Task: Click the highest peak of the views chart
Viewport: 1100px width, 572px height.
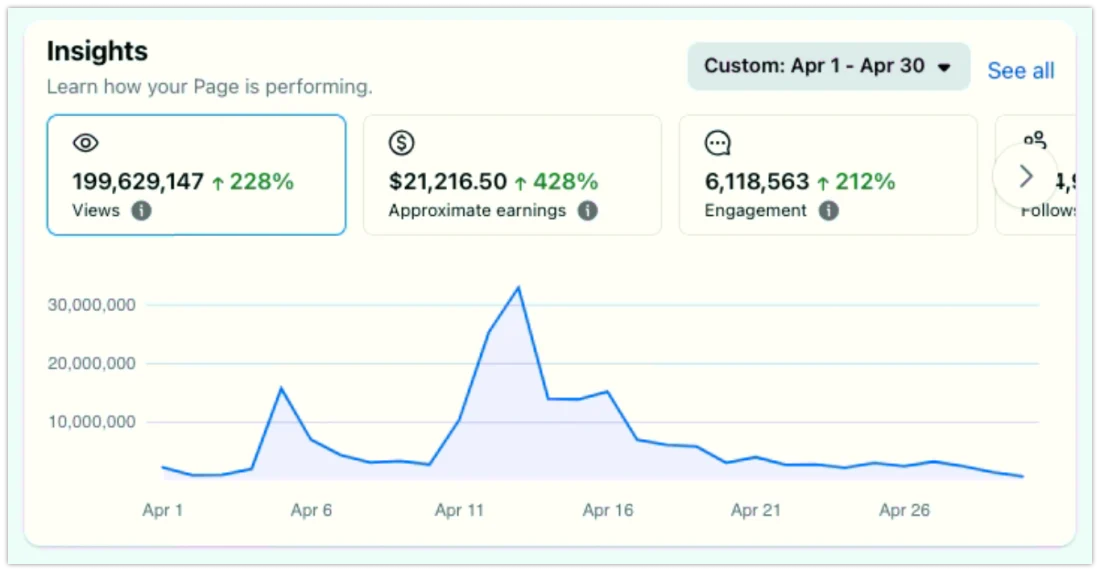Action: coord(518,287)
